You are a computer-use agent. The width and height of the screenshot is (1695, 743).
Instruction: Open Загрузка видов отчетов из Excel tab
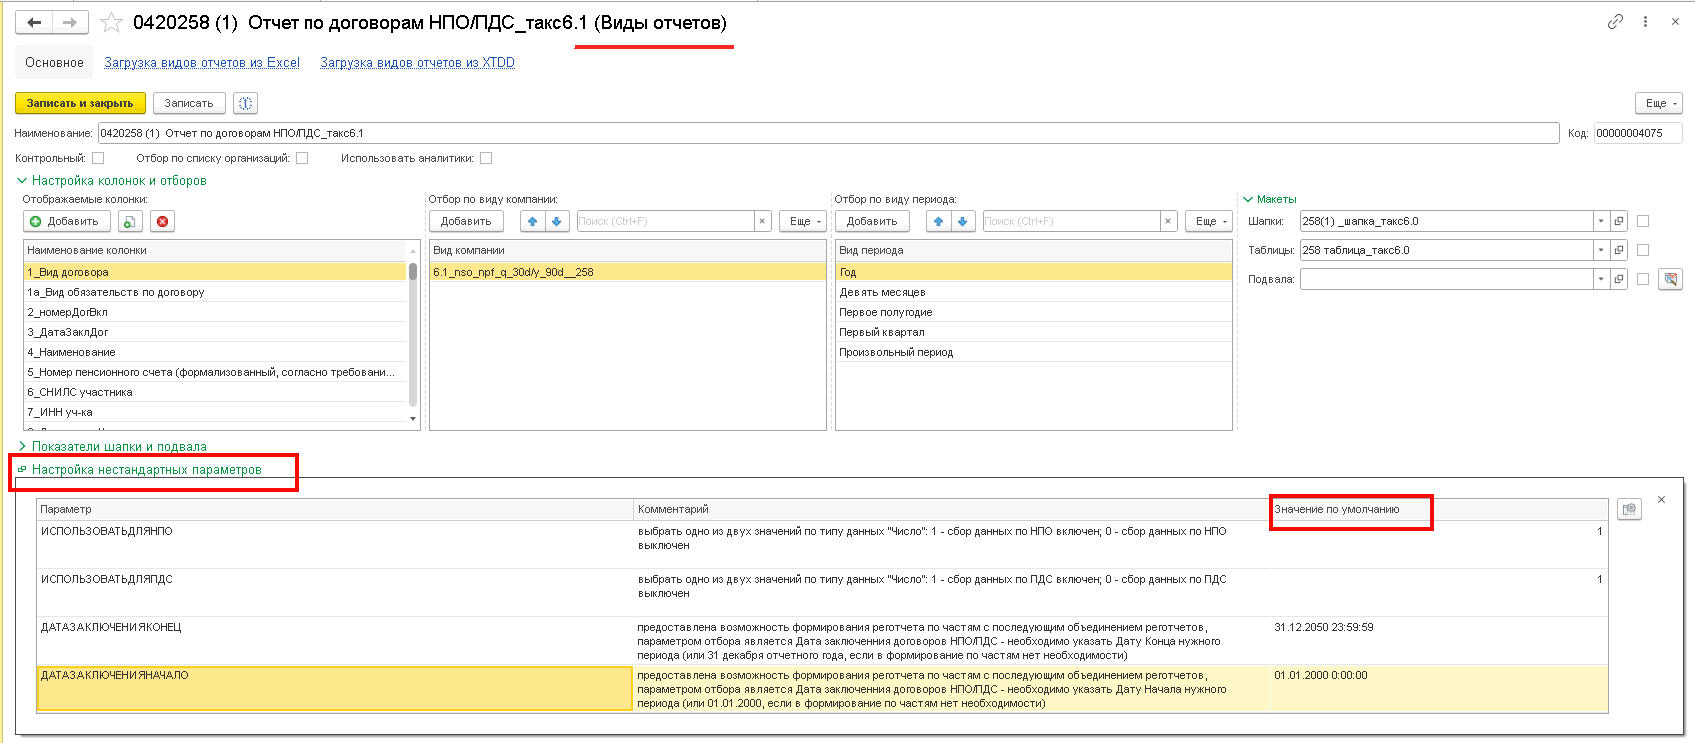(202, 62)
